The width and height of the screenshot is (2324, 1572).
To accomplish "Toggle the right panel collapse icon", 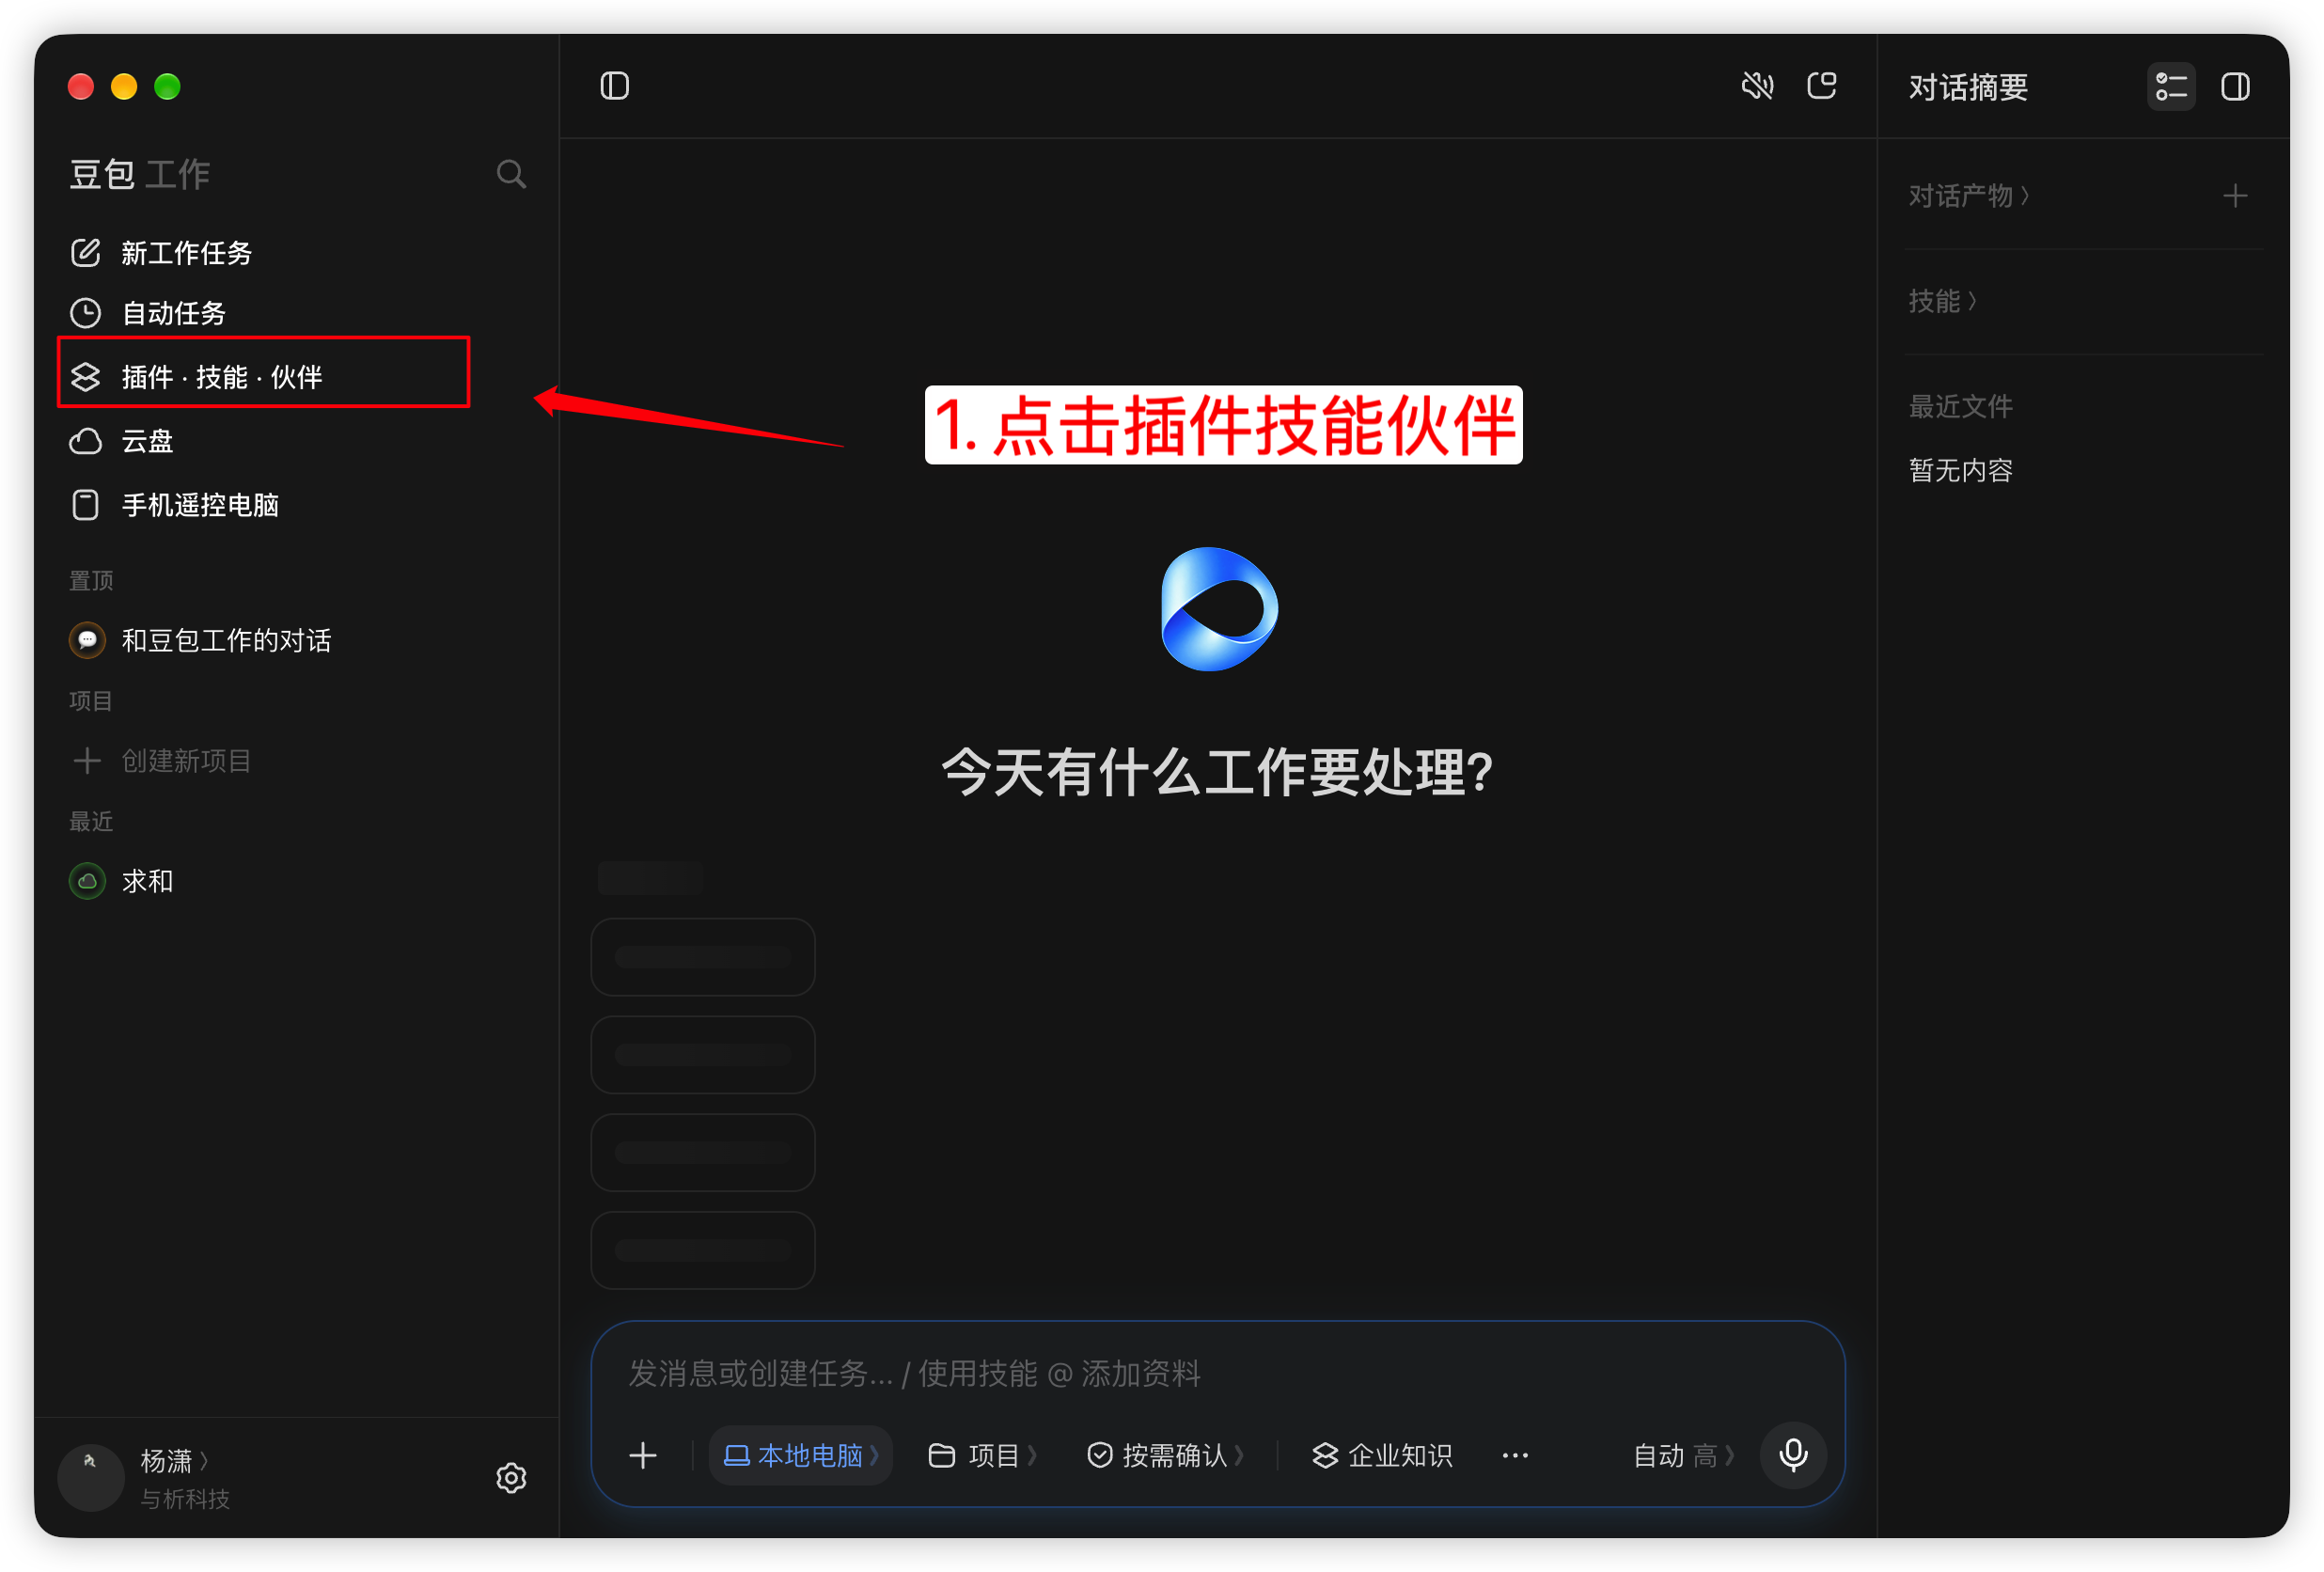I will (x=2235, y=87).
